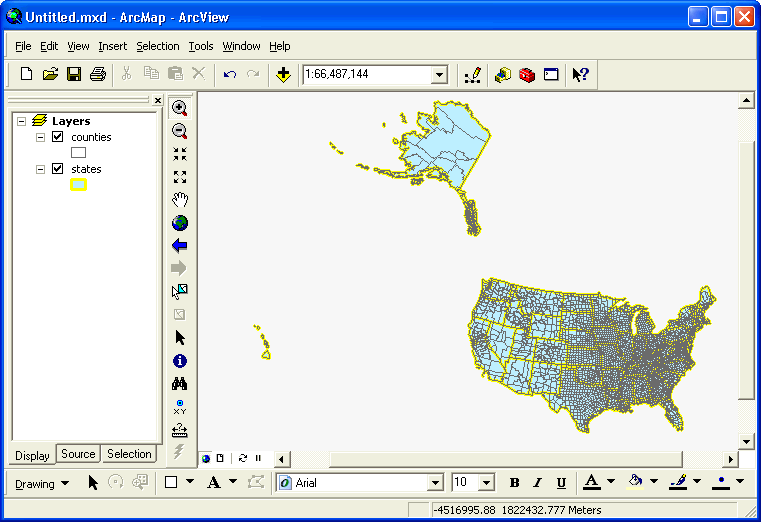This screenshot has width=761, height=522.
Task: Select the Identify info tool
Action: (180, 361)
